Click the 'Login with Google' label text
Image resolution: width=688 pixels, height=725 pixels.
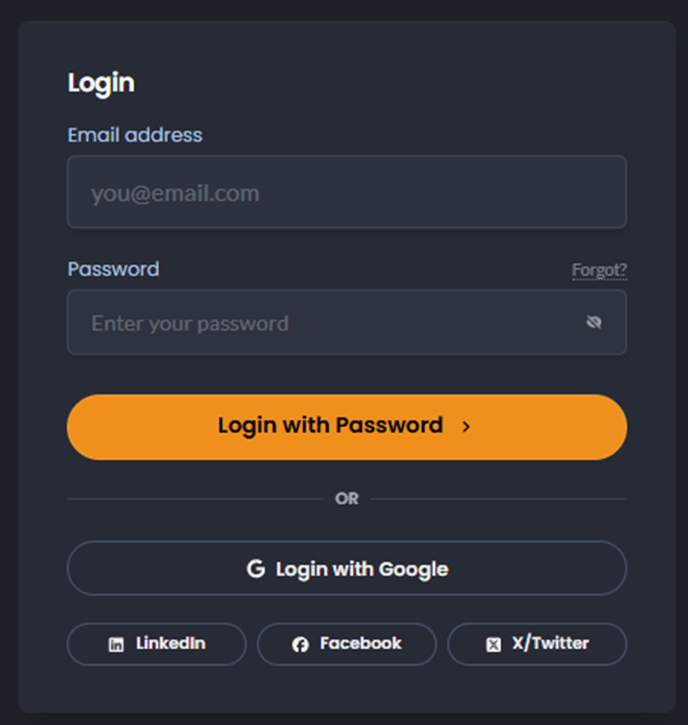click(362, 569)
